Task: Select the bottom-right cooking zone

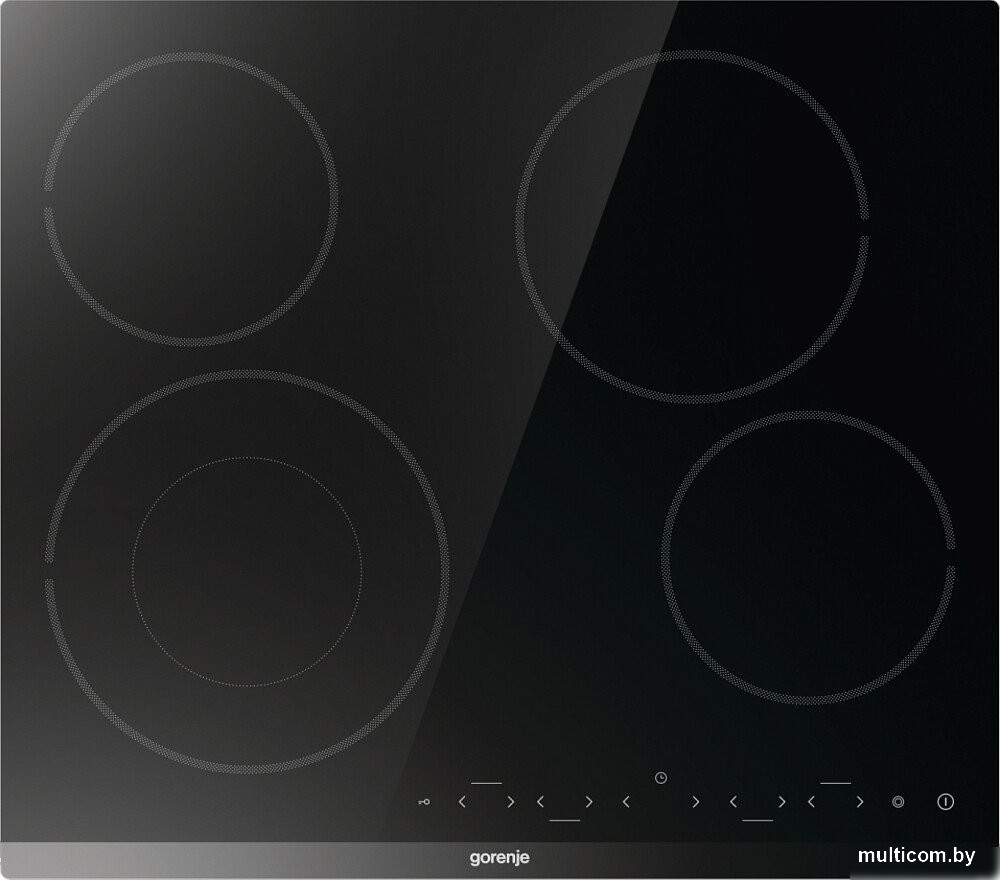Action: 808,557
